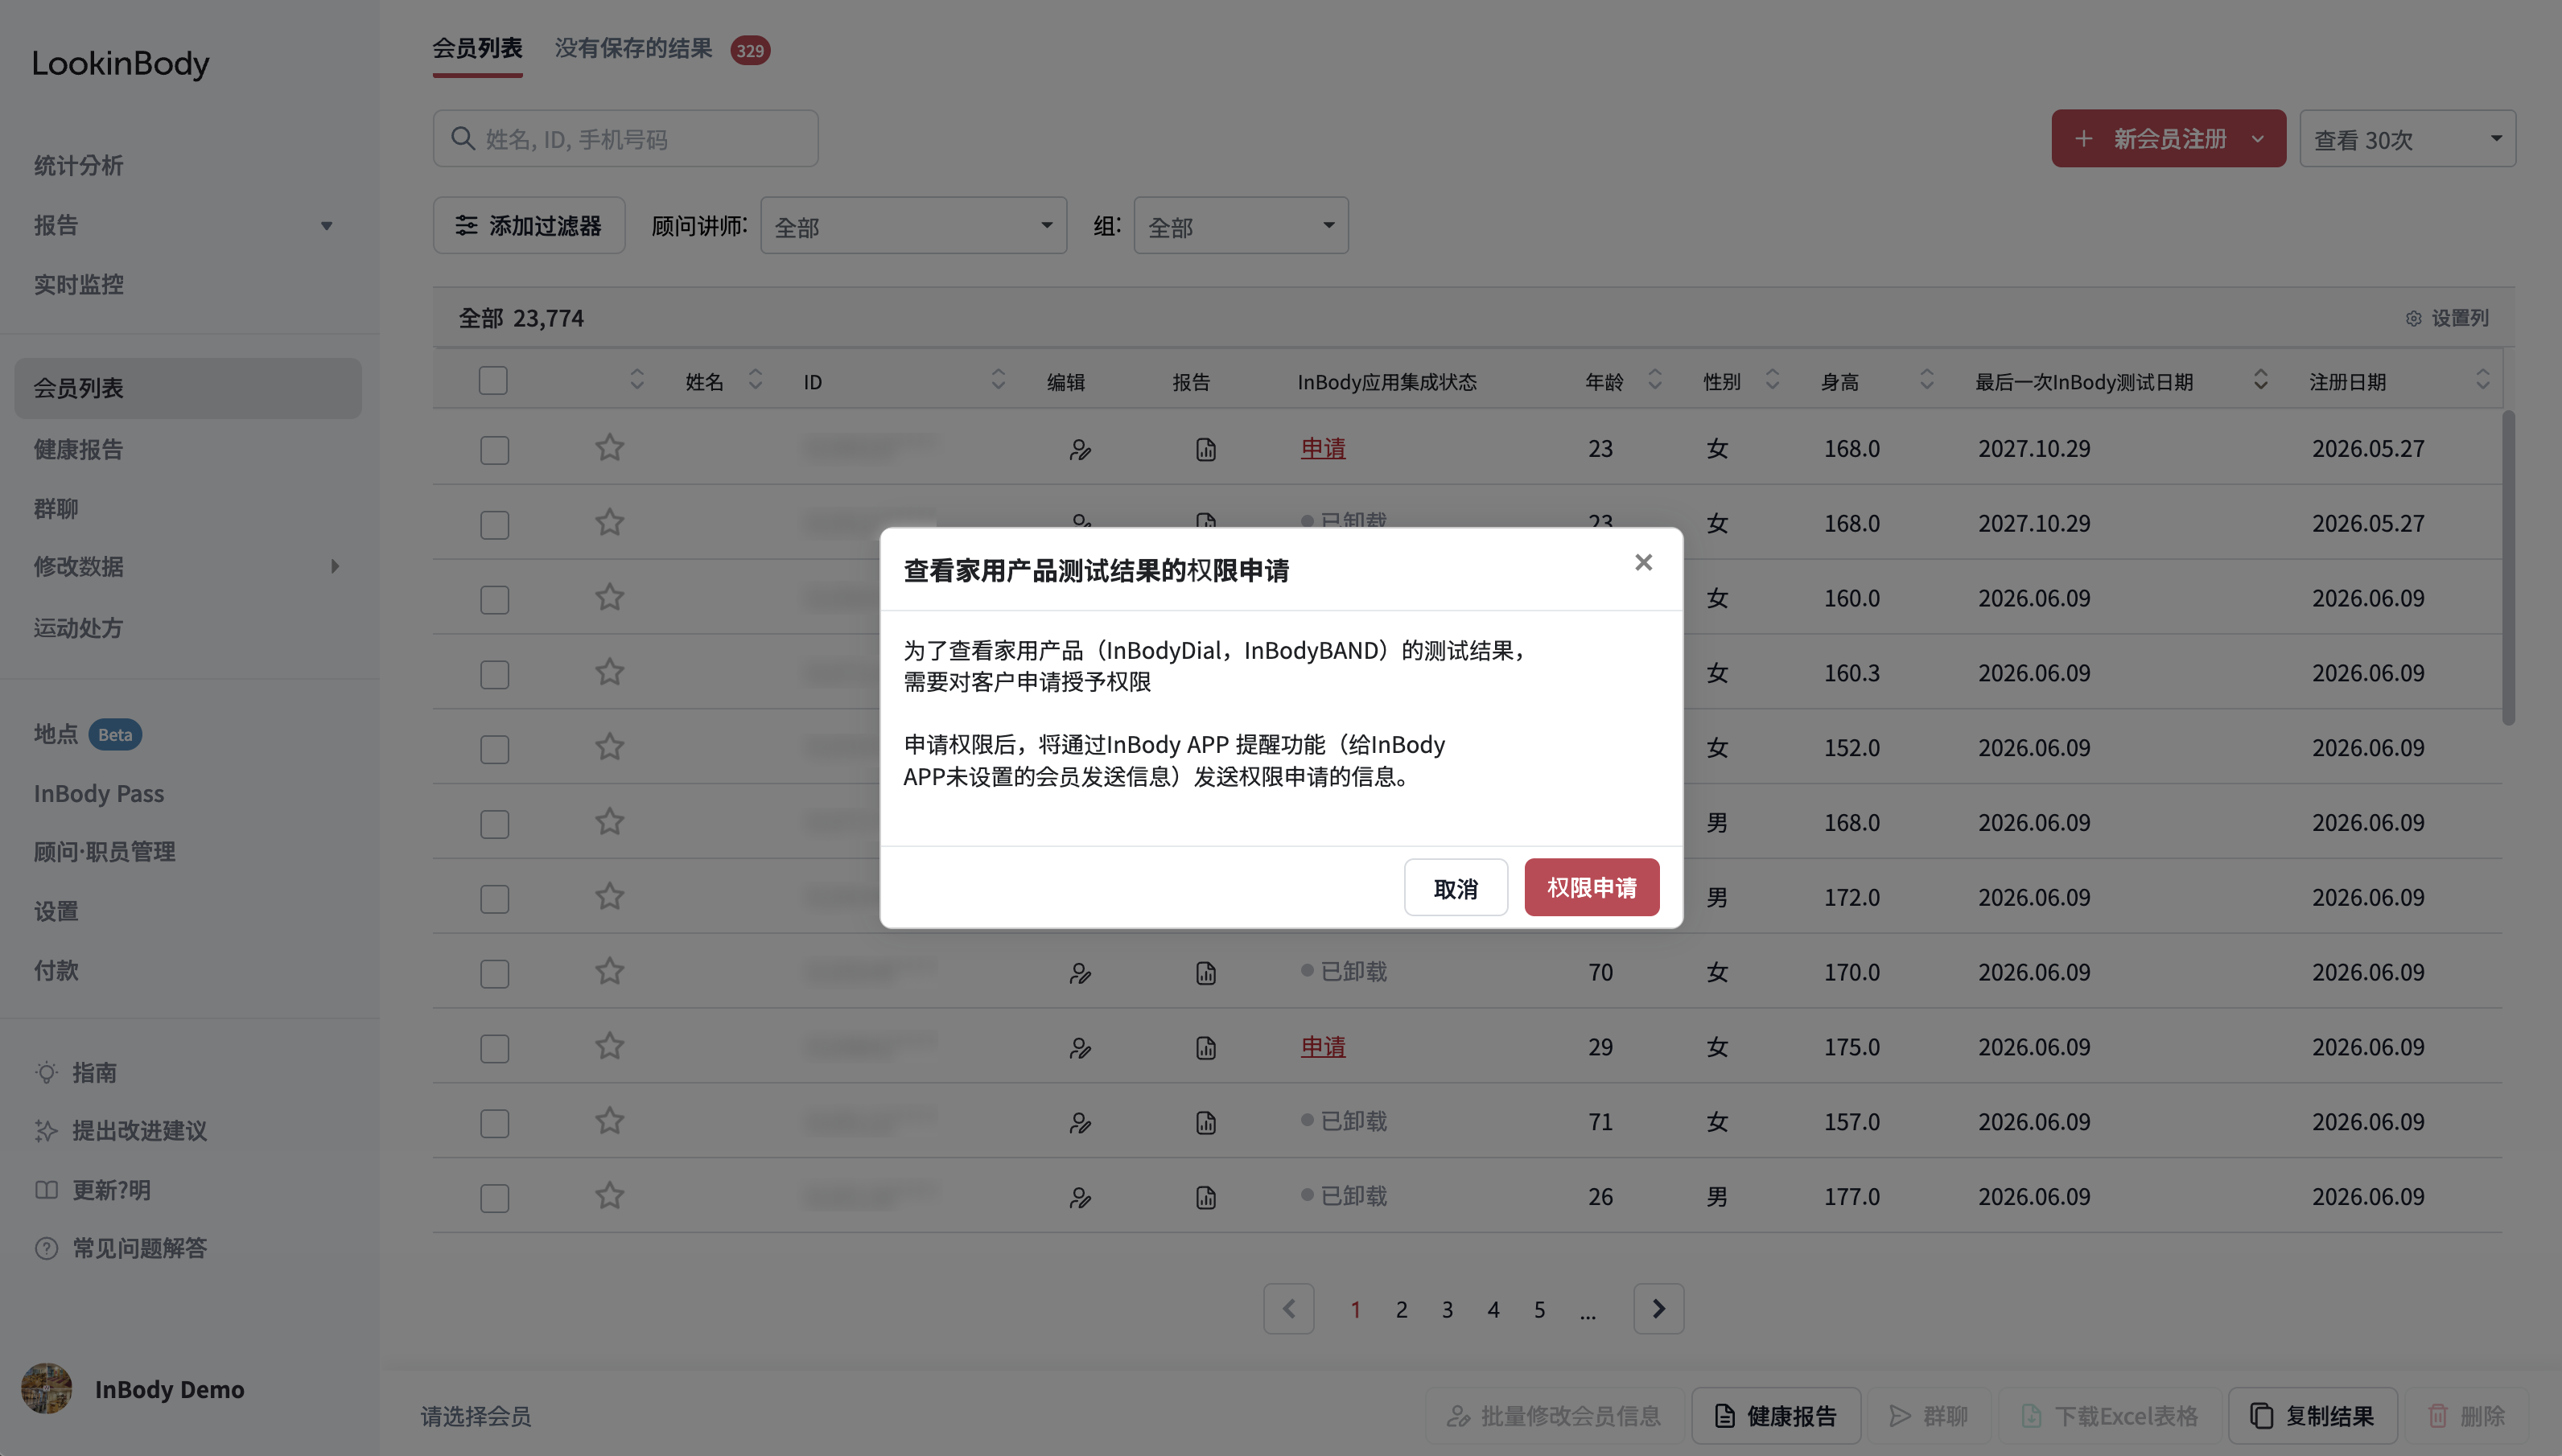Star the member with age 29
Image resolution: width=2562 pixels, height=1456 pixels.
609,1046
